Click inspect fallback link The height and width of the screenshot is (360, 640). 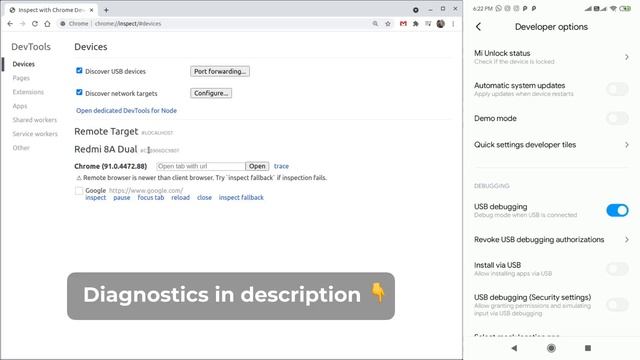click(241, 198)
